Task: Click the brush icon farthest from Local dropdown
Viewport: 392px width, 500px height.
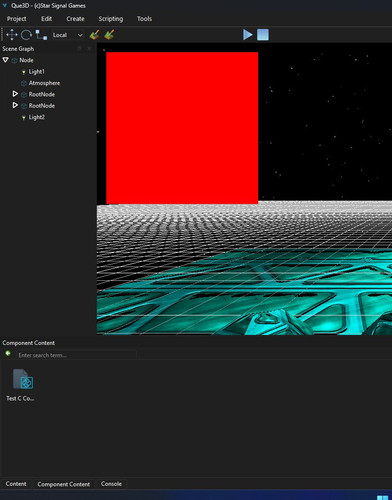Action: click(109, 35)
